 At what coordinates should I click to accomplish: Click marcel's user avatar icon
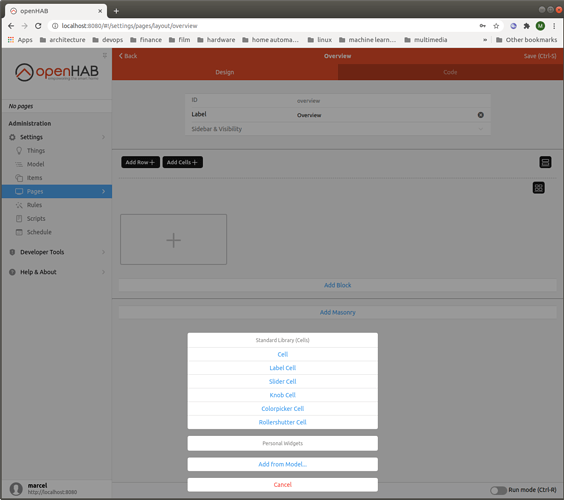[x=16, y=488]
